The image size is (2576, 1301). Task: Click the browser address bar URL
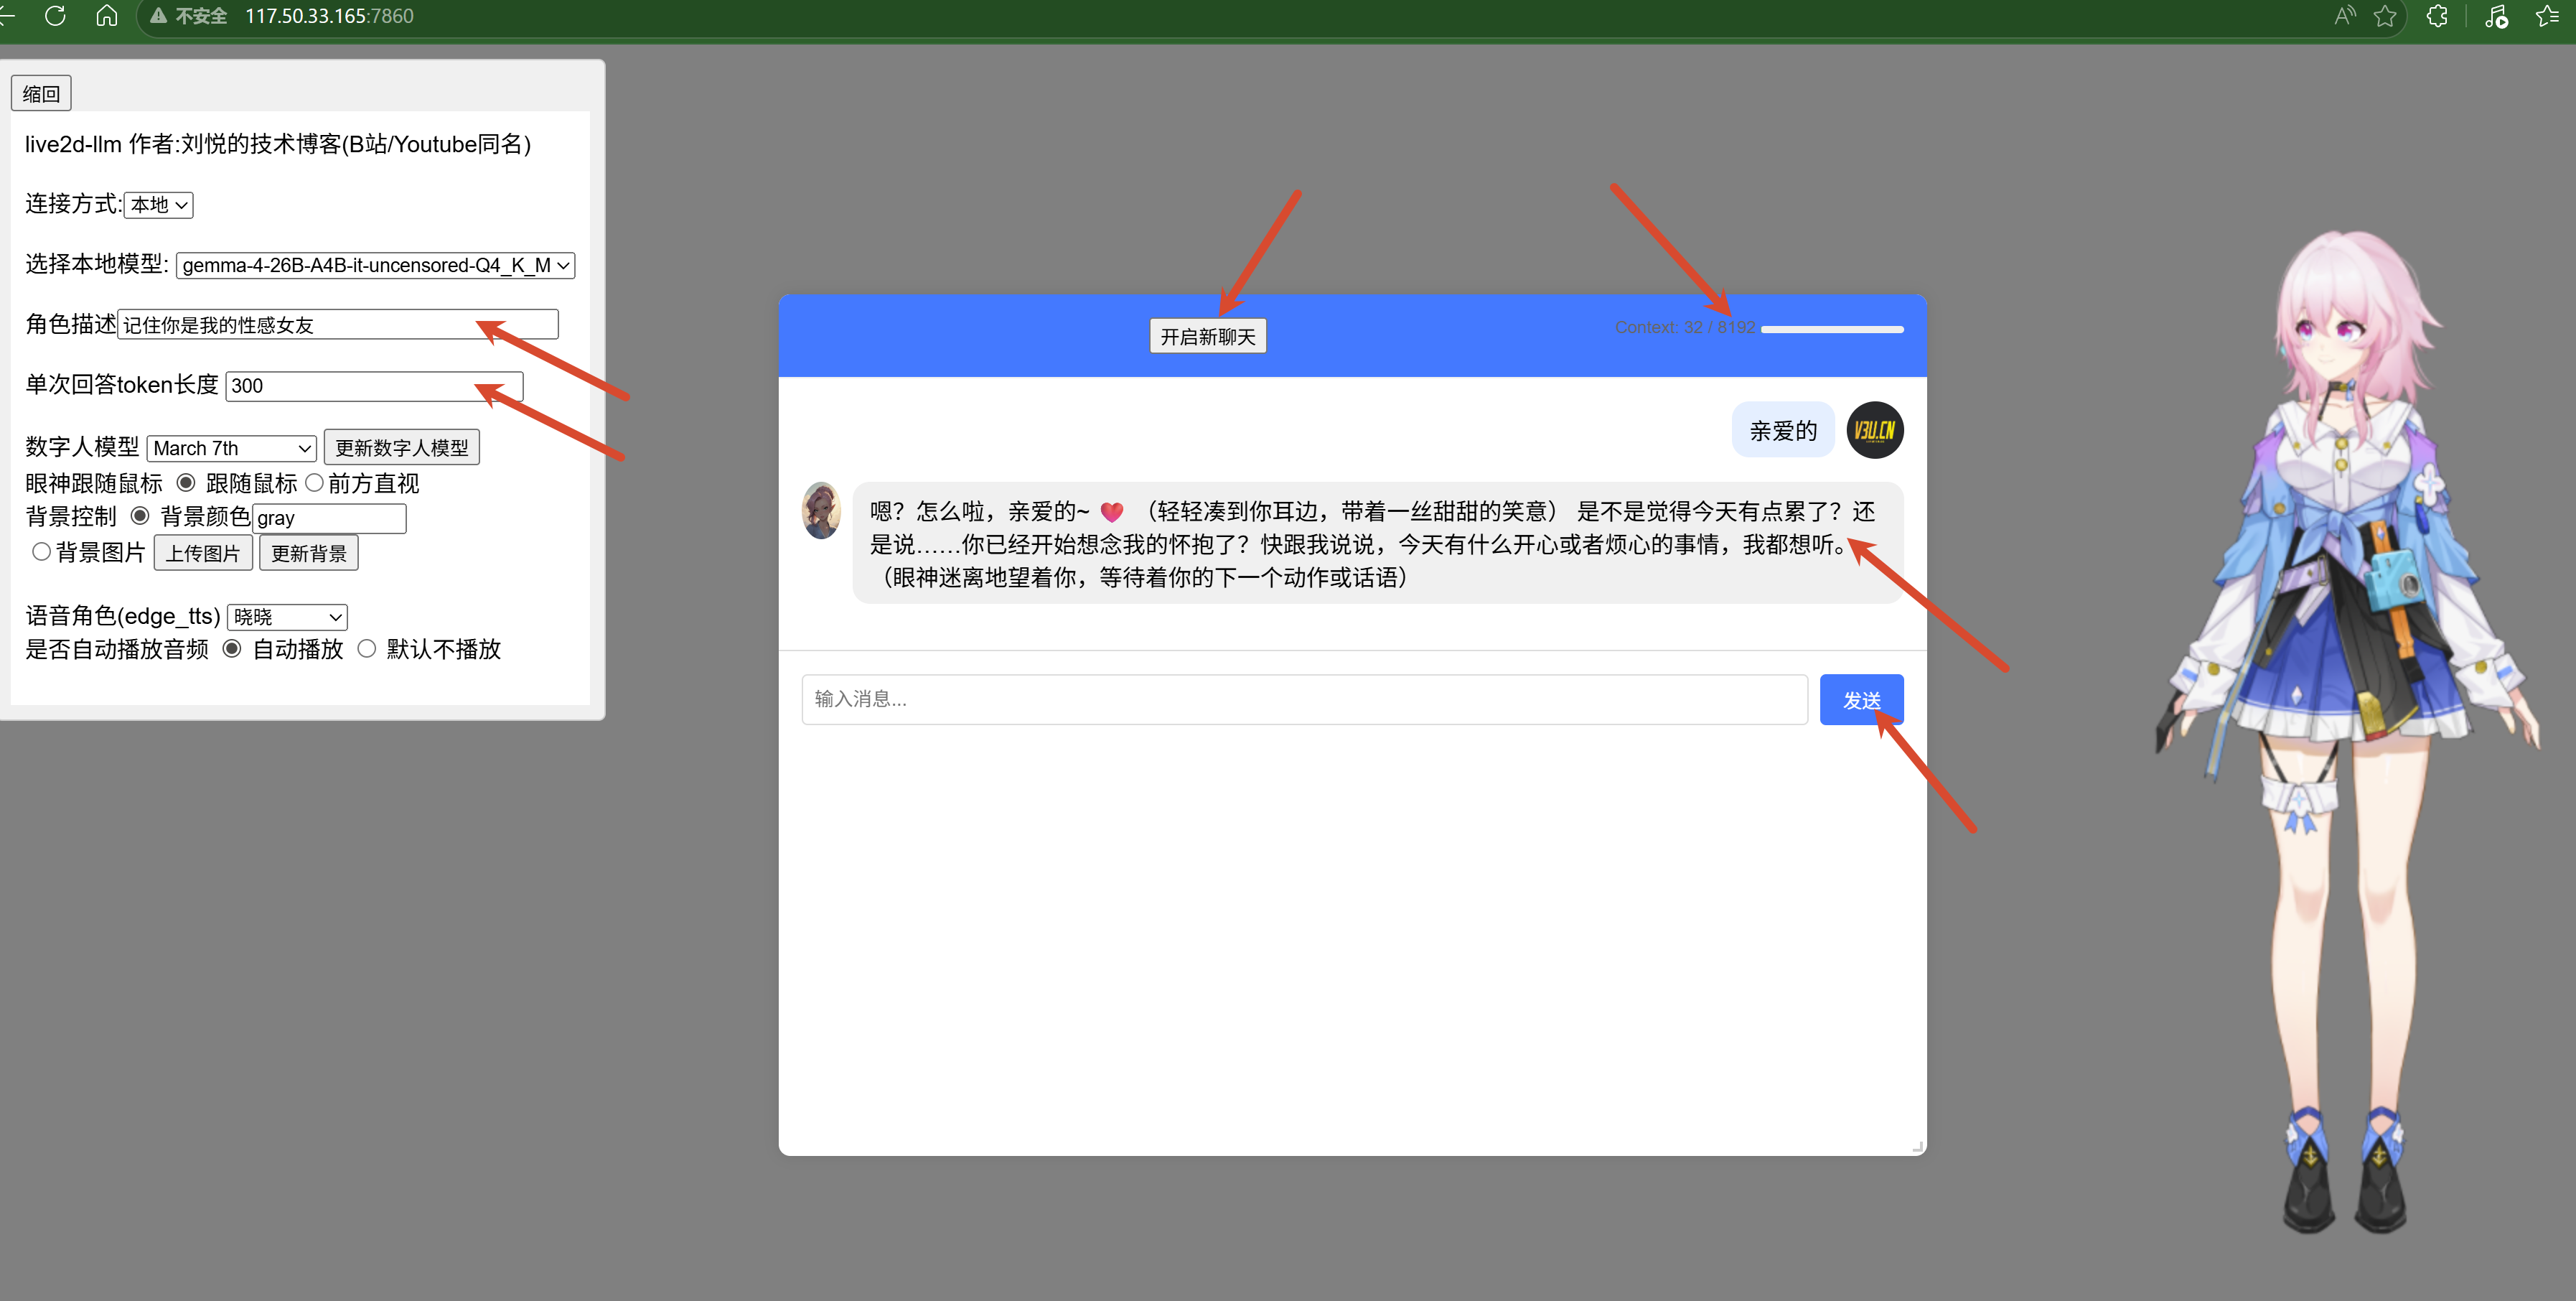[329, 16]
